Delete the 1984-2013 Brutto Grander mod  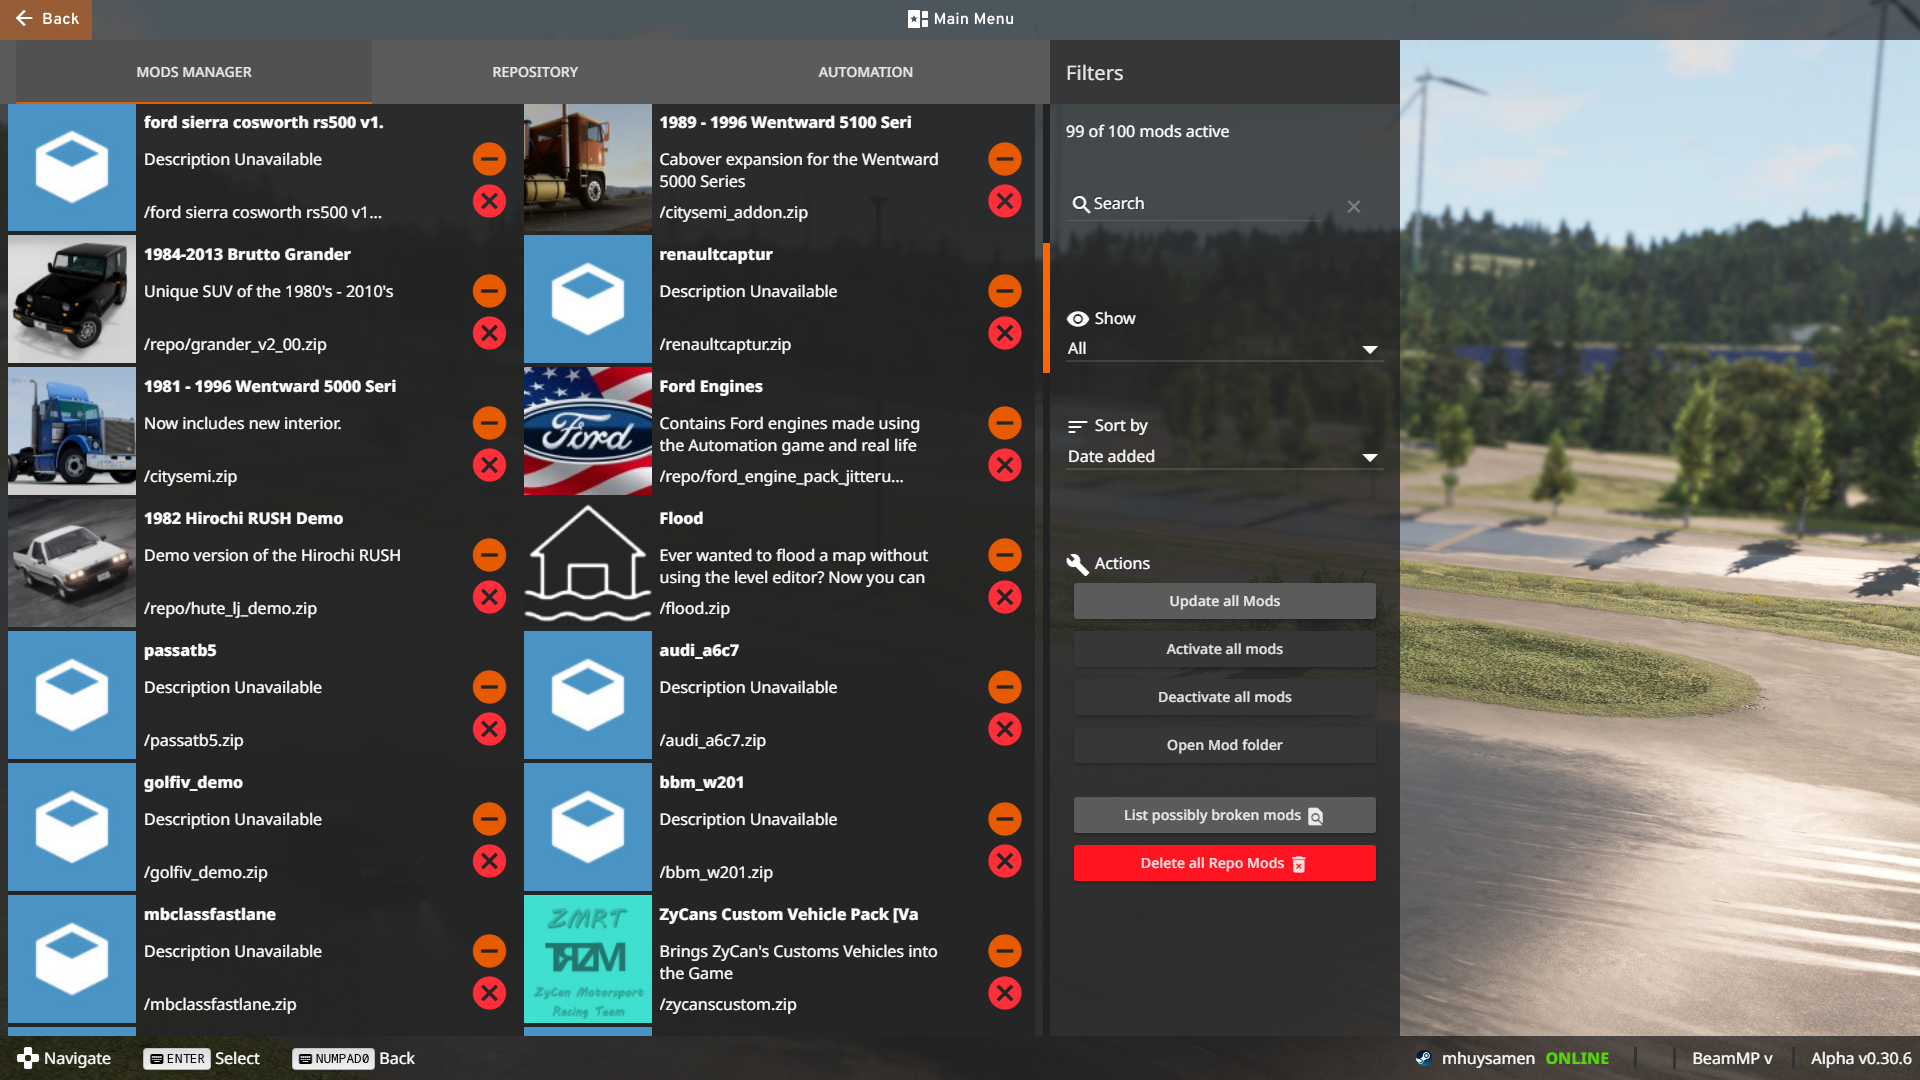(x=489, y=333)
